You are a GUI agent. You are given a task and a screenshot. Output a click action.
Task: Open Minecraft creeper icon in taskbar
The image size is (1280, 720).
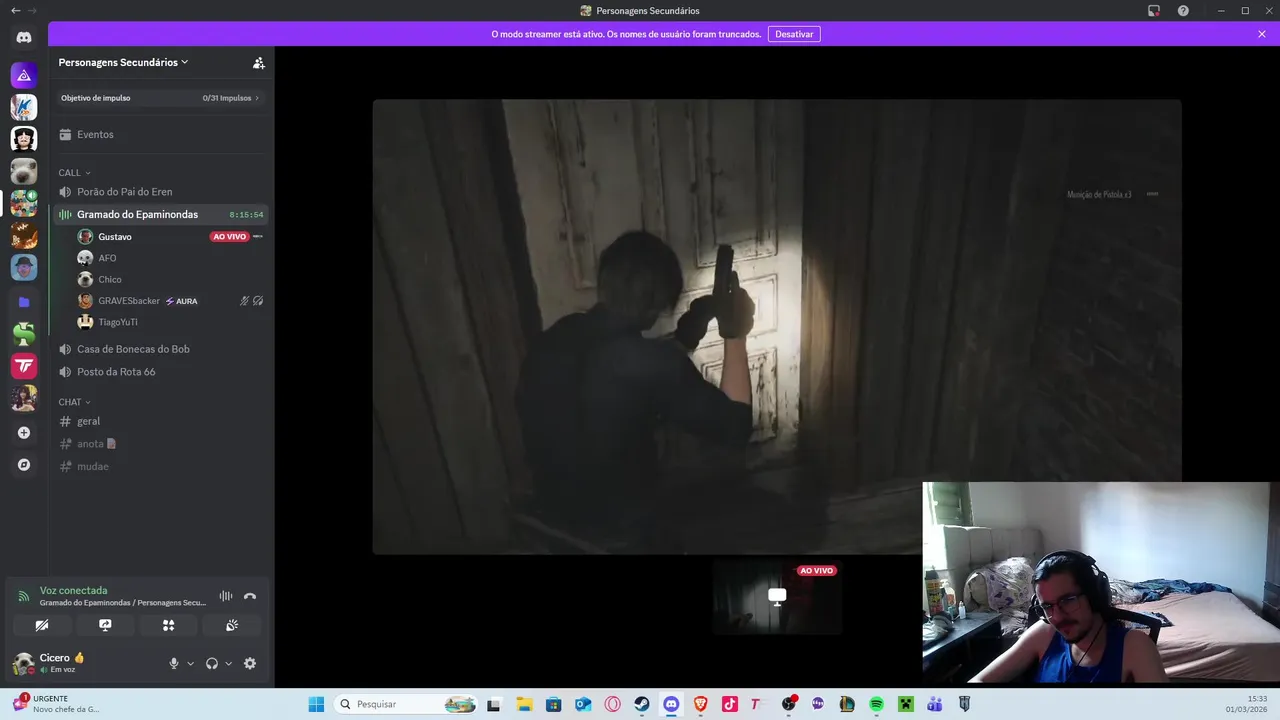click(x=906, y=704)
